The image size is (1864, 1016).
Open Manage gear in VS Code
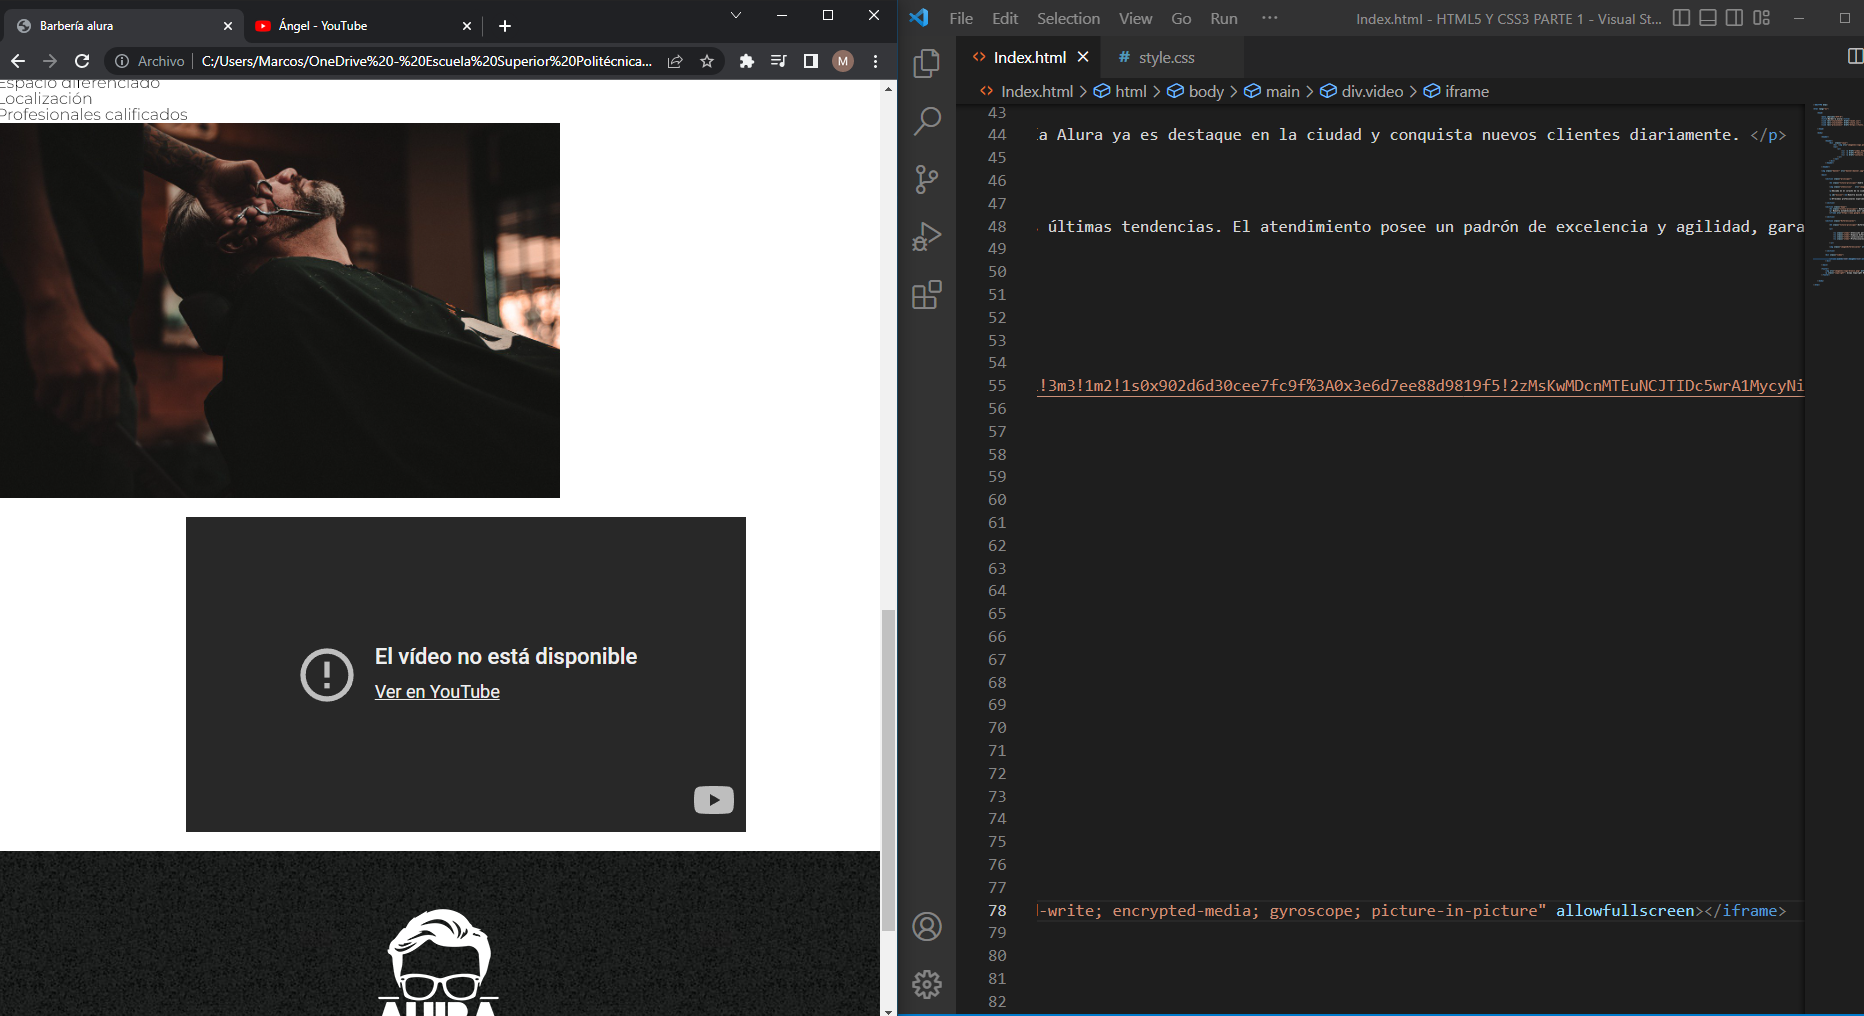[x=927, y=985]
